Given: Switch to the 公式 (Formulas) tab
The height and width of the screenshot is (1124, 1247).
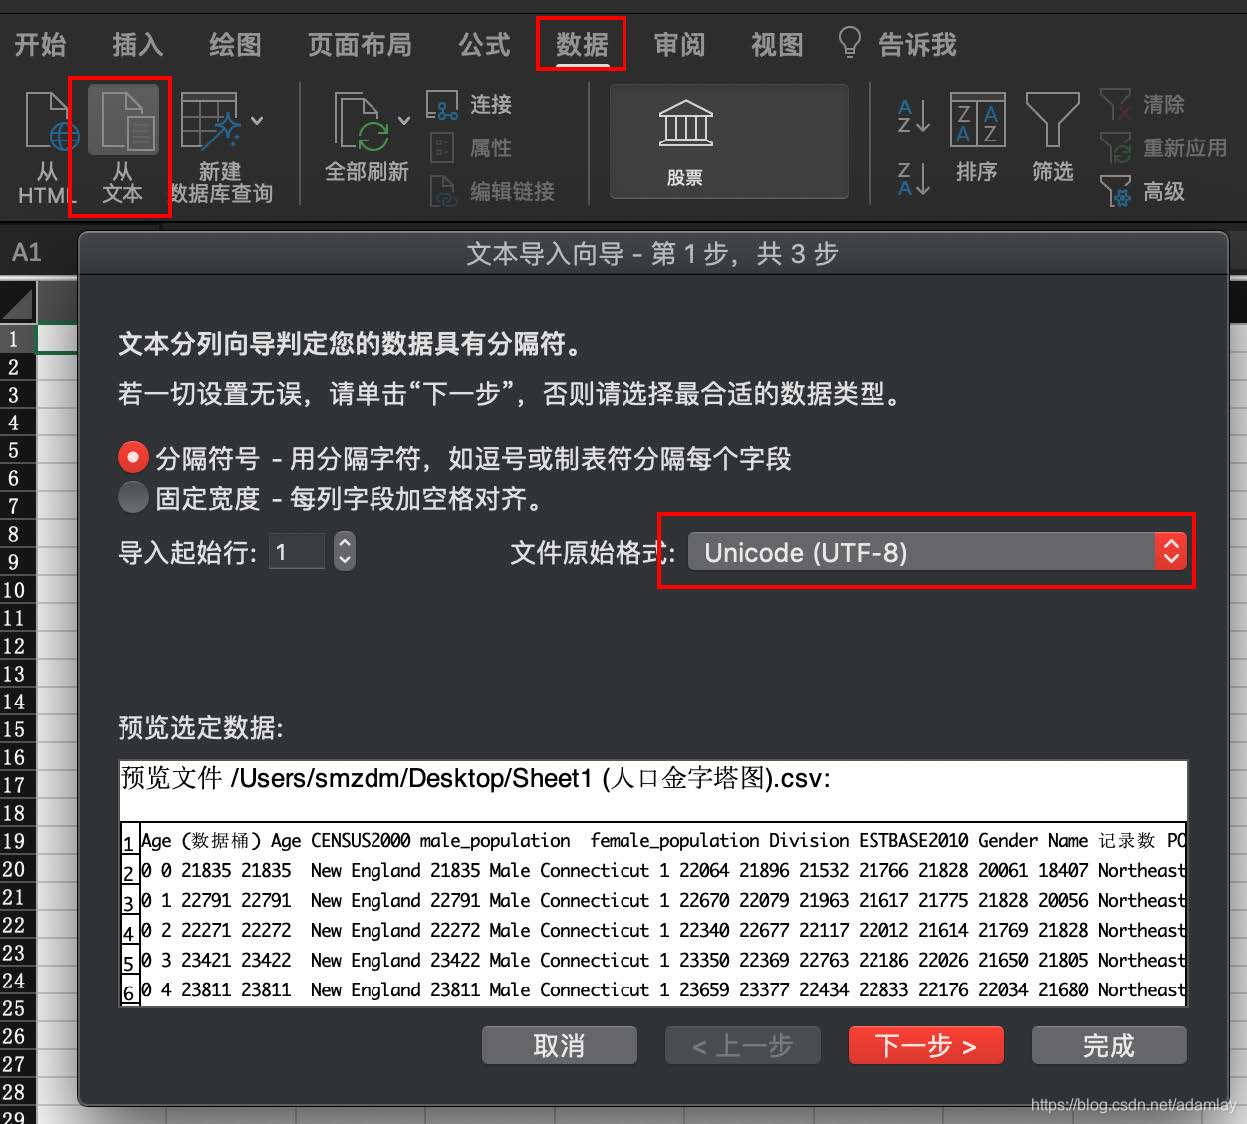Looking at the screenshot, I should click(484, 44).
